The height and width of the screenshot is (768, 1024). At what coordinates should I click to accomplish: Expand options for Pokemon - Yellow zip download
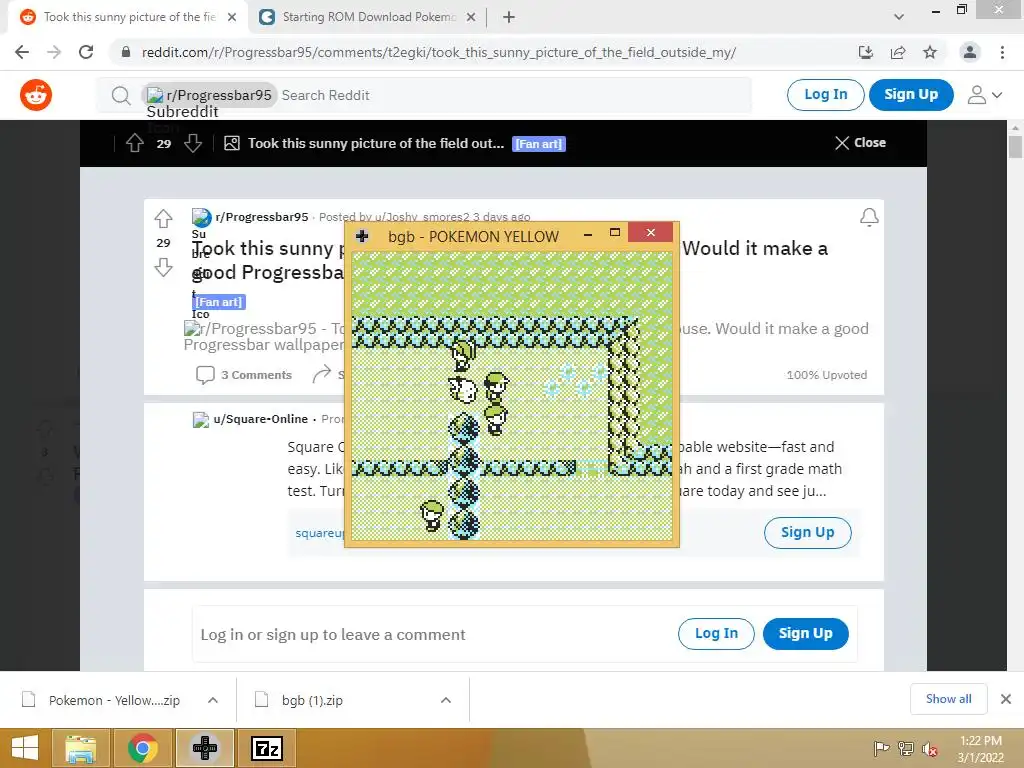coord(213,700)
